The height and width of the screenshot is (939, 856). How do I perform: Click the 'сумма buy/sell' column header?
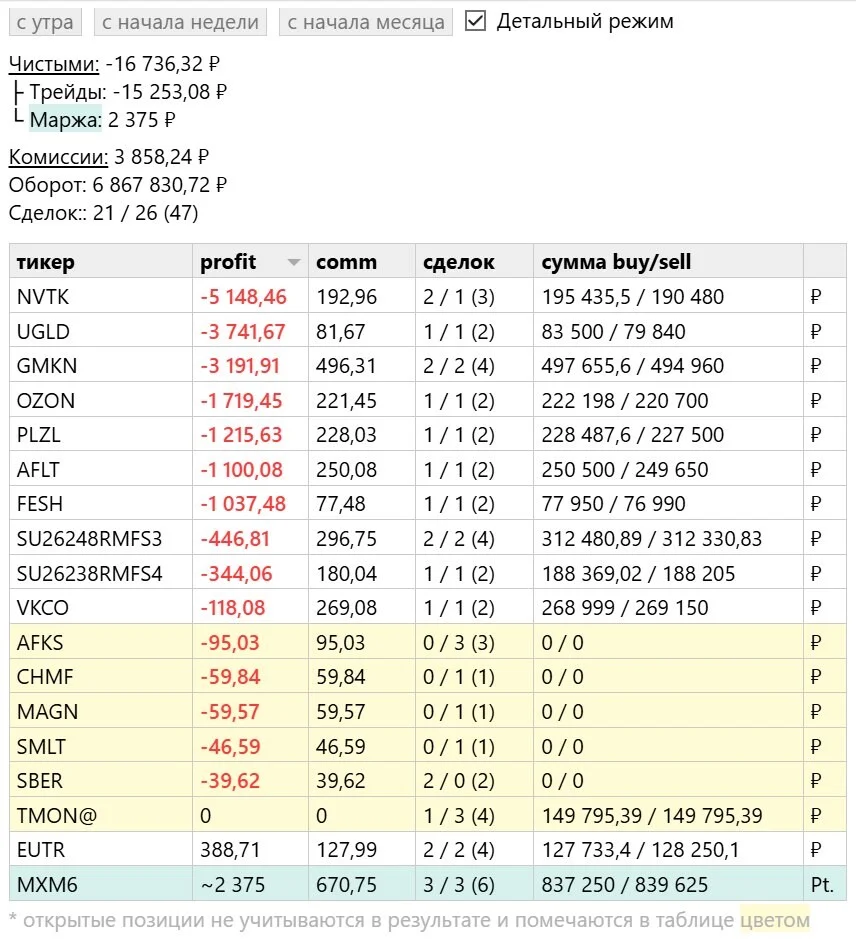tap(668, 261)
